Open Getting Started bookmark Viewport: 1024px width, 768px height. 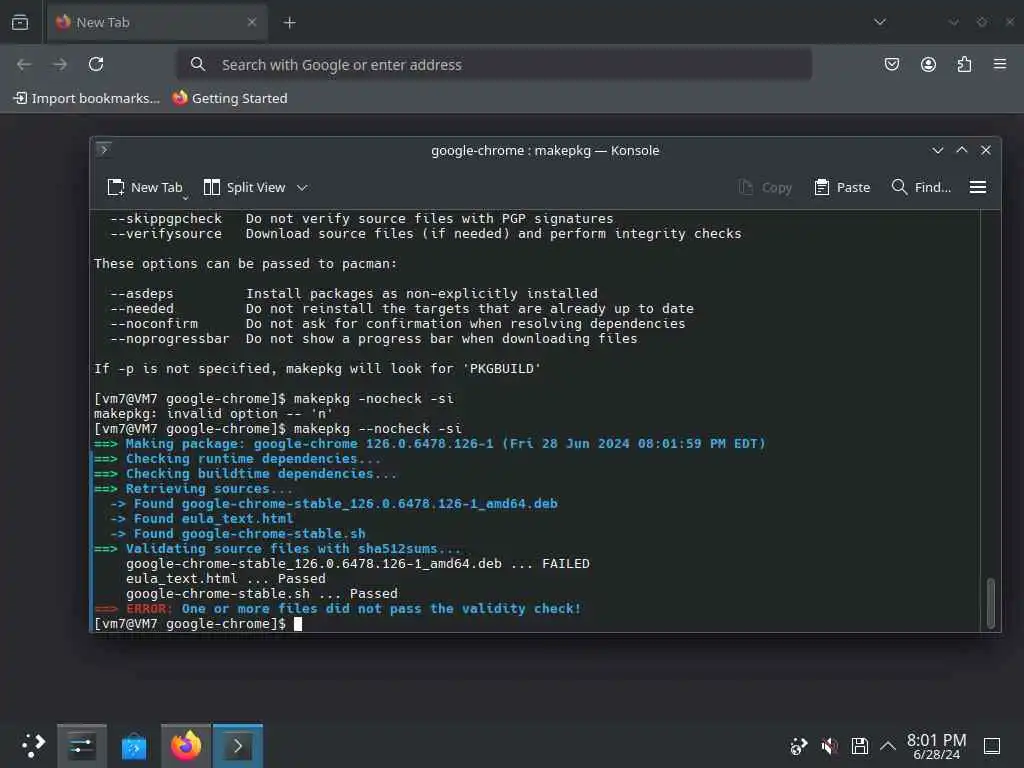tap(230, 98)
